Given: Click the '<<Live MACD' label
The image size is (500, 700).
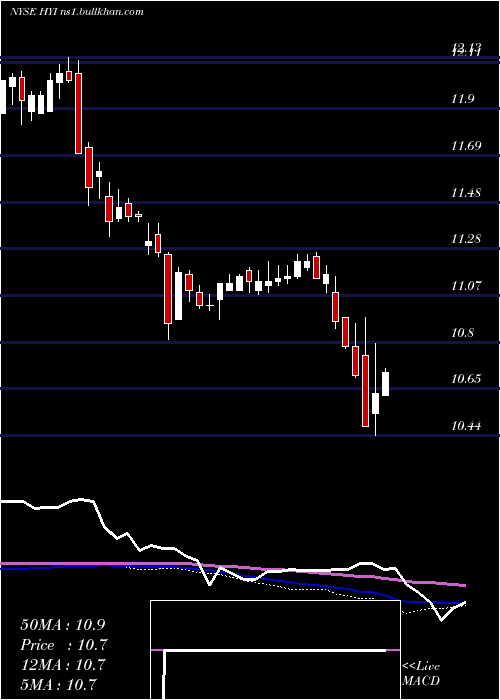Looking at the screenshot, I should tap(421, 673).
